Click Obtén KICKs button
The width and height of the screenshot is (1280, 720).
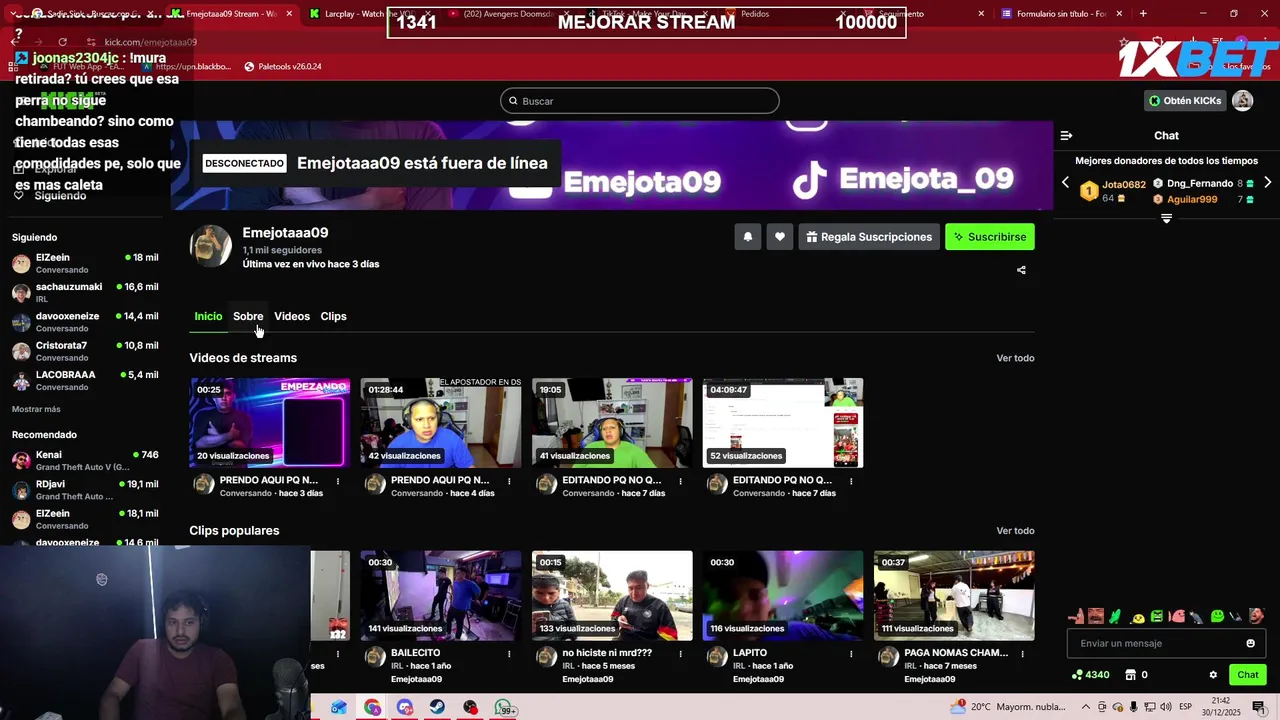[x=1185, y=101]
